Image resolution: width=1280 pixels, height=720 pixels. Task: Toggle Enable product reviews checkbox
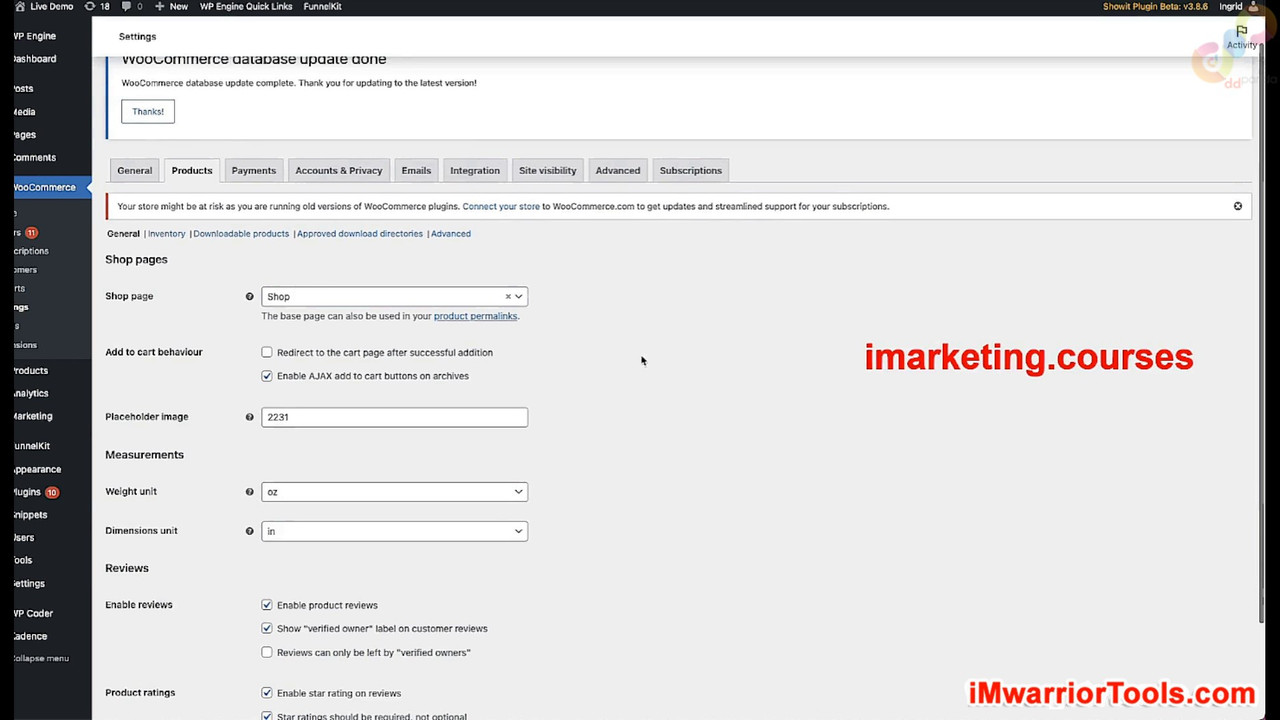(267, 605)
